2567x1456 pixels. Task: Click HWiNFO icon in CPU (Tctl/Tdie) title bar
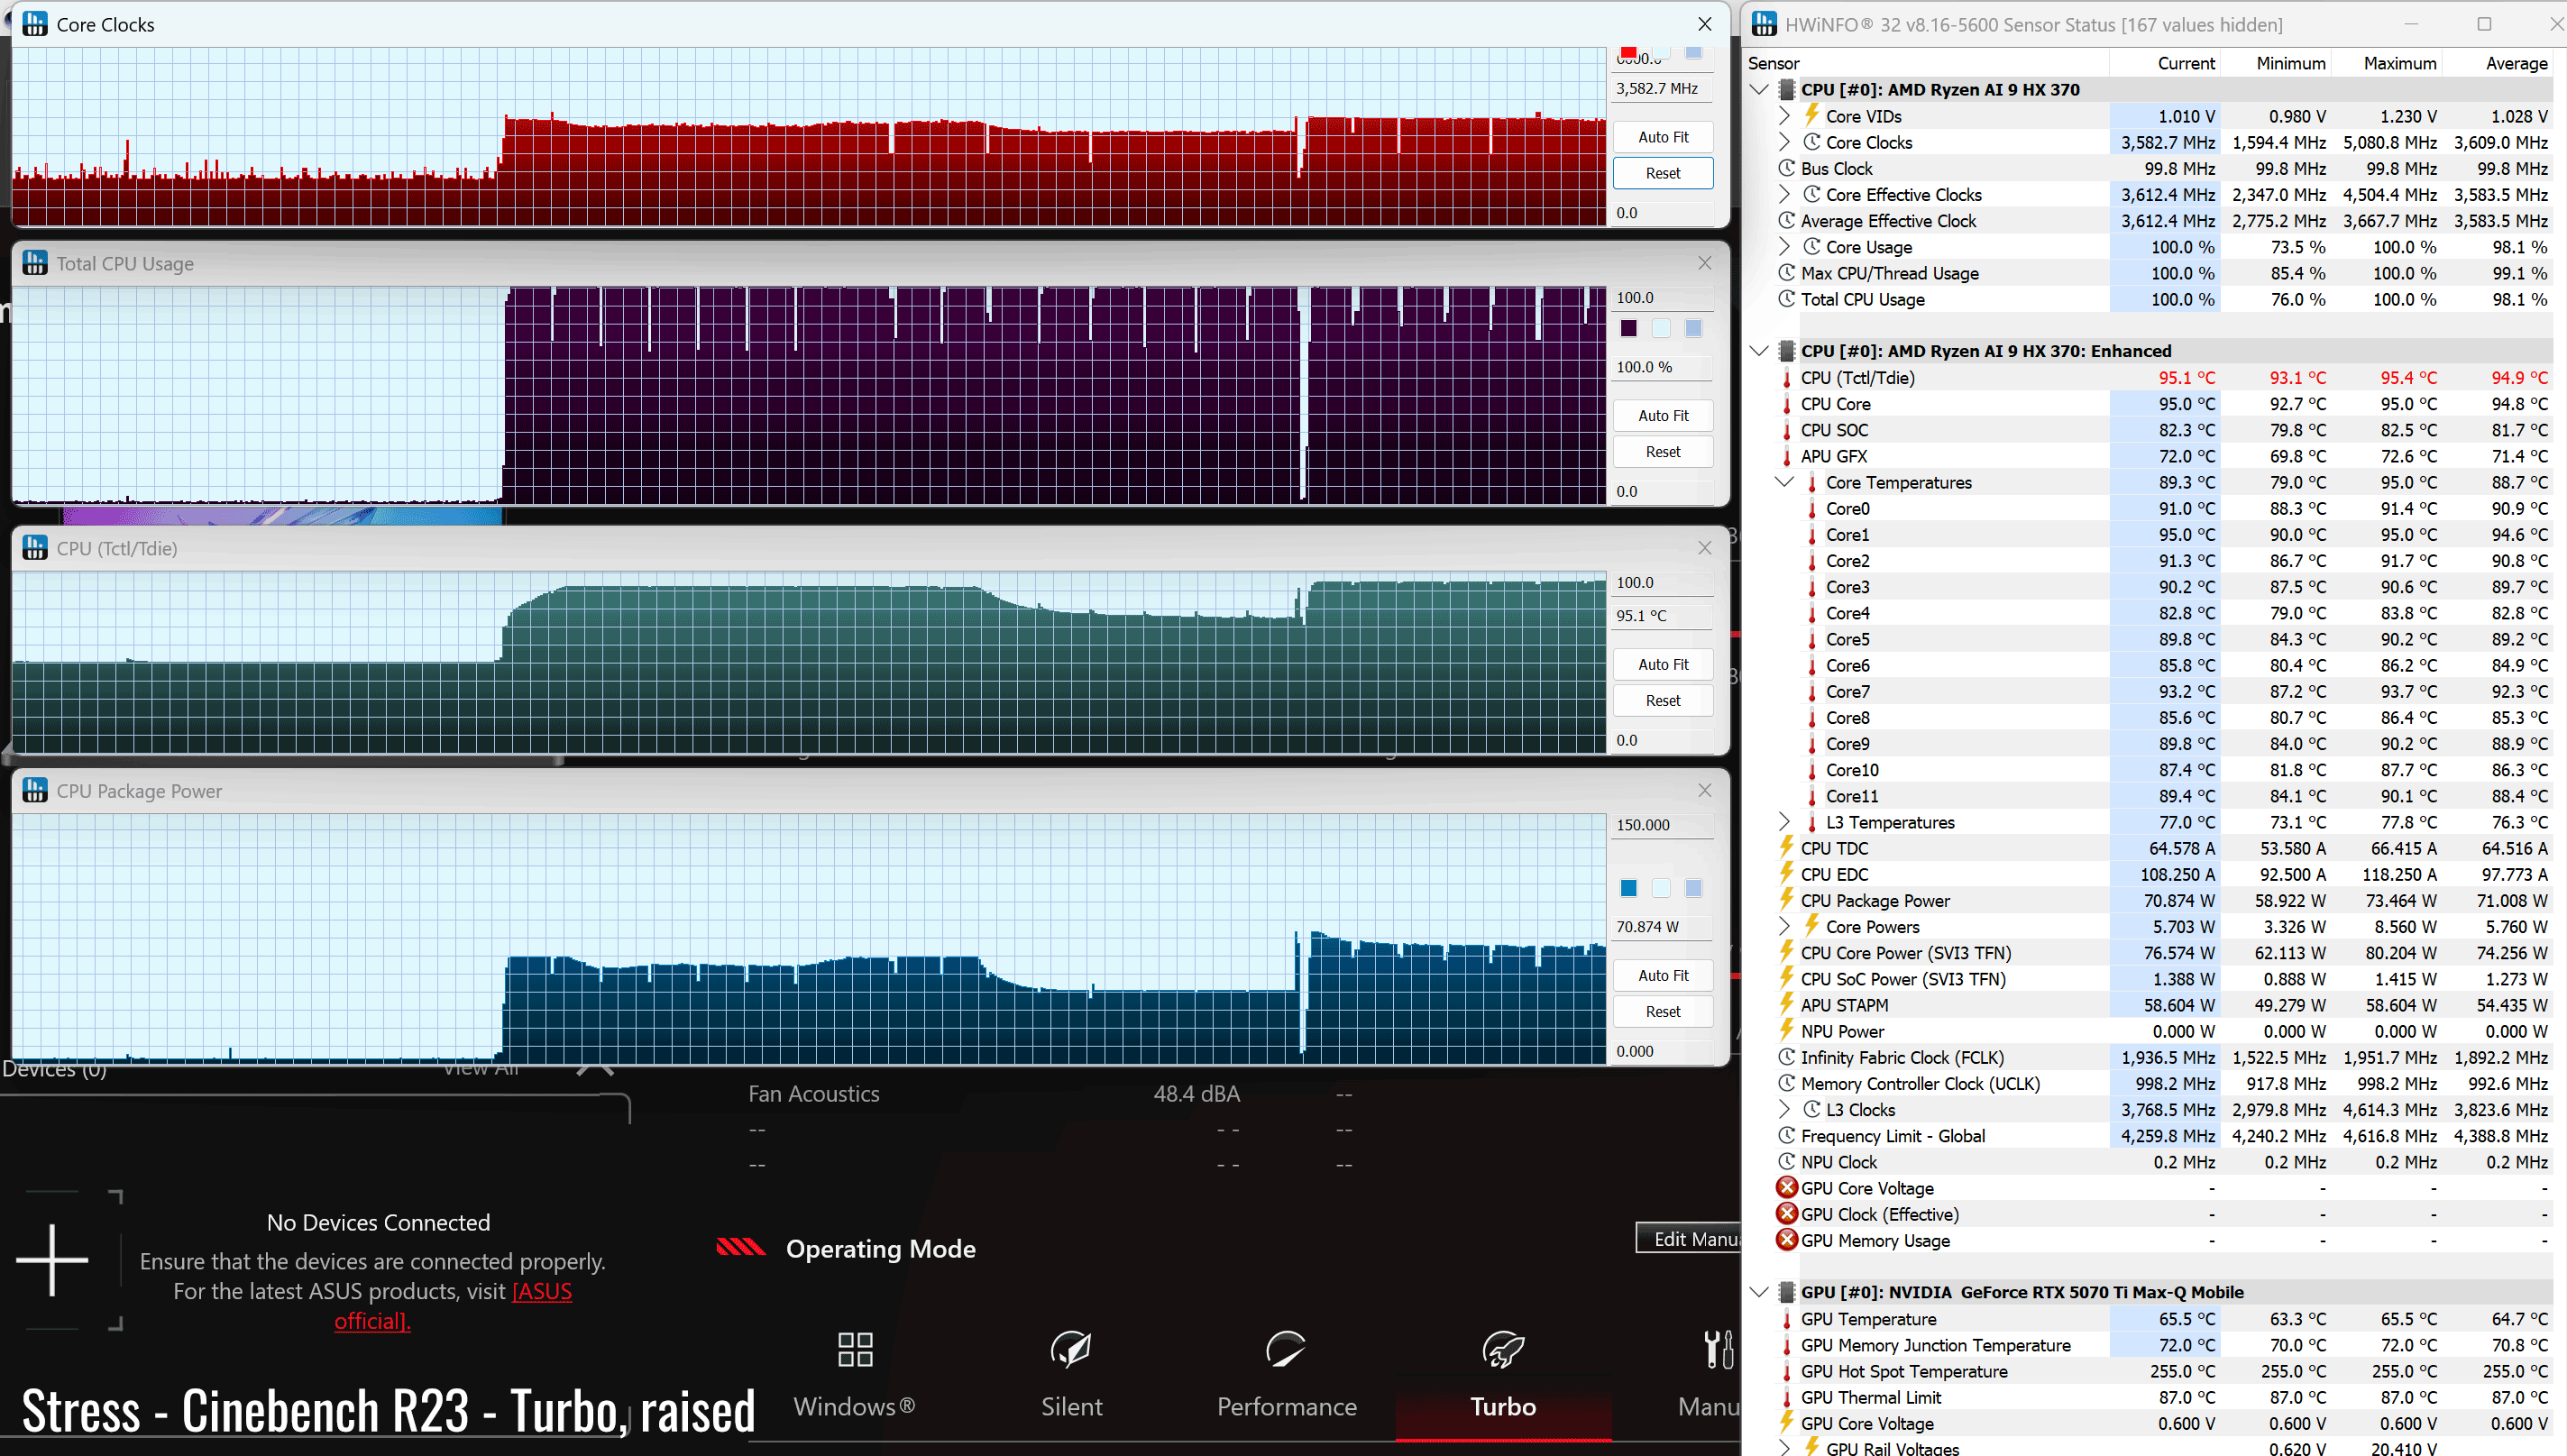pos(35,548)
